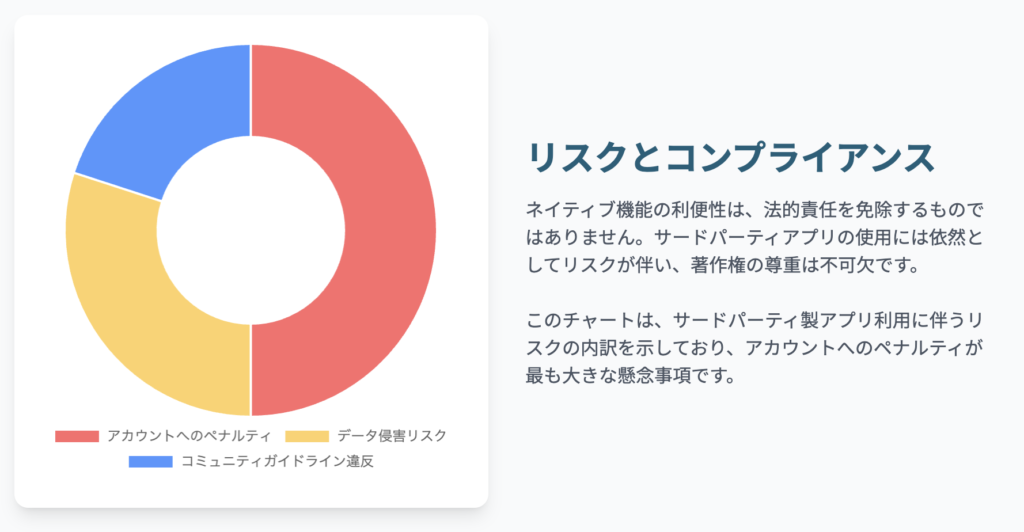Toggle the アカウントへのペナルティ legend label
The height and width of the screenshot is (532, 1024).
[189, 436]
